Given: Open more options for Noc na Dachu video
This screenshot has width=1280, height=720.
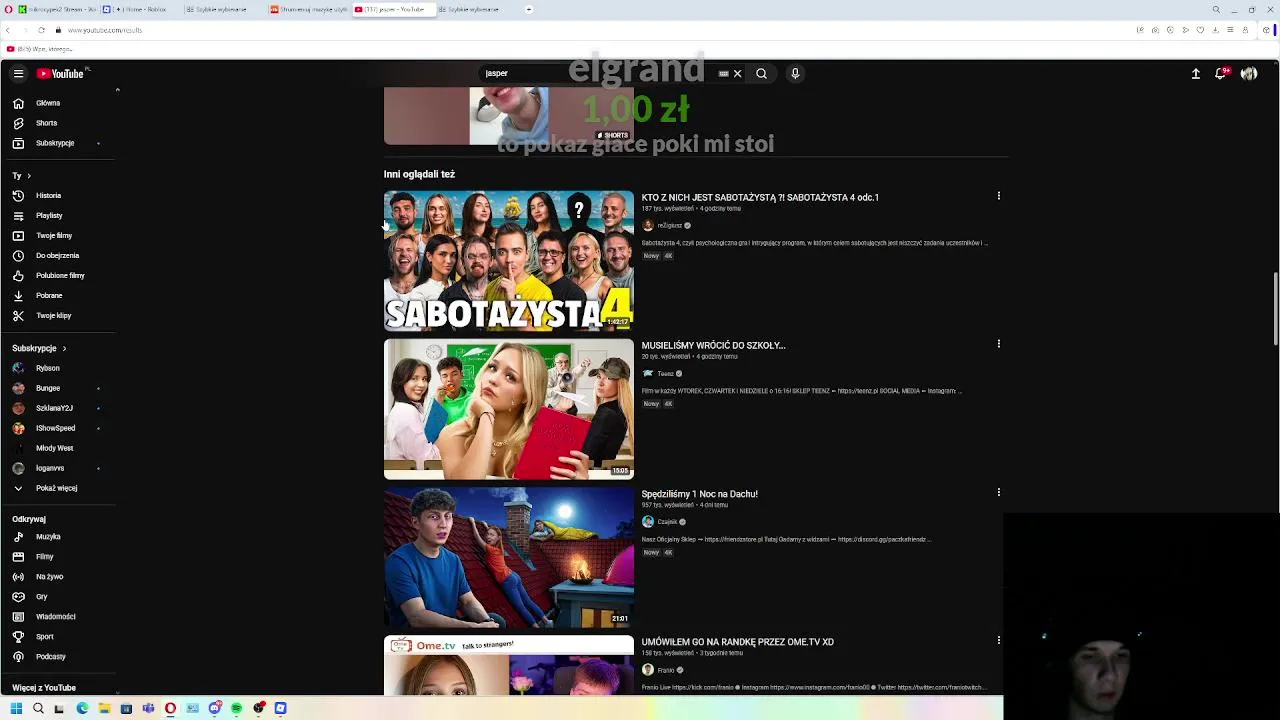Looking at the screenshot, I should 998,492.
